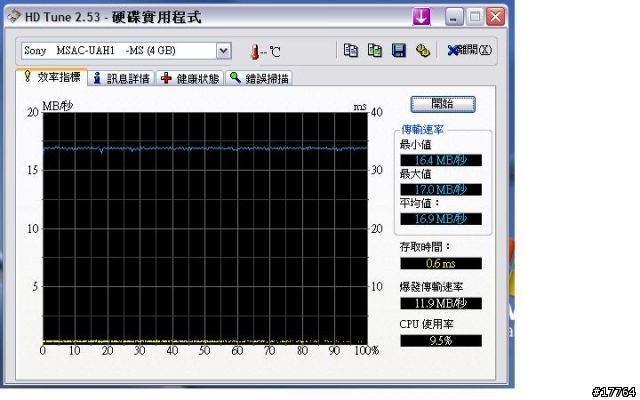Click the maximum value 17.0 MB/秒

point(441,190)
